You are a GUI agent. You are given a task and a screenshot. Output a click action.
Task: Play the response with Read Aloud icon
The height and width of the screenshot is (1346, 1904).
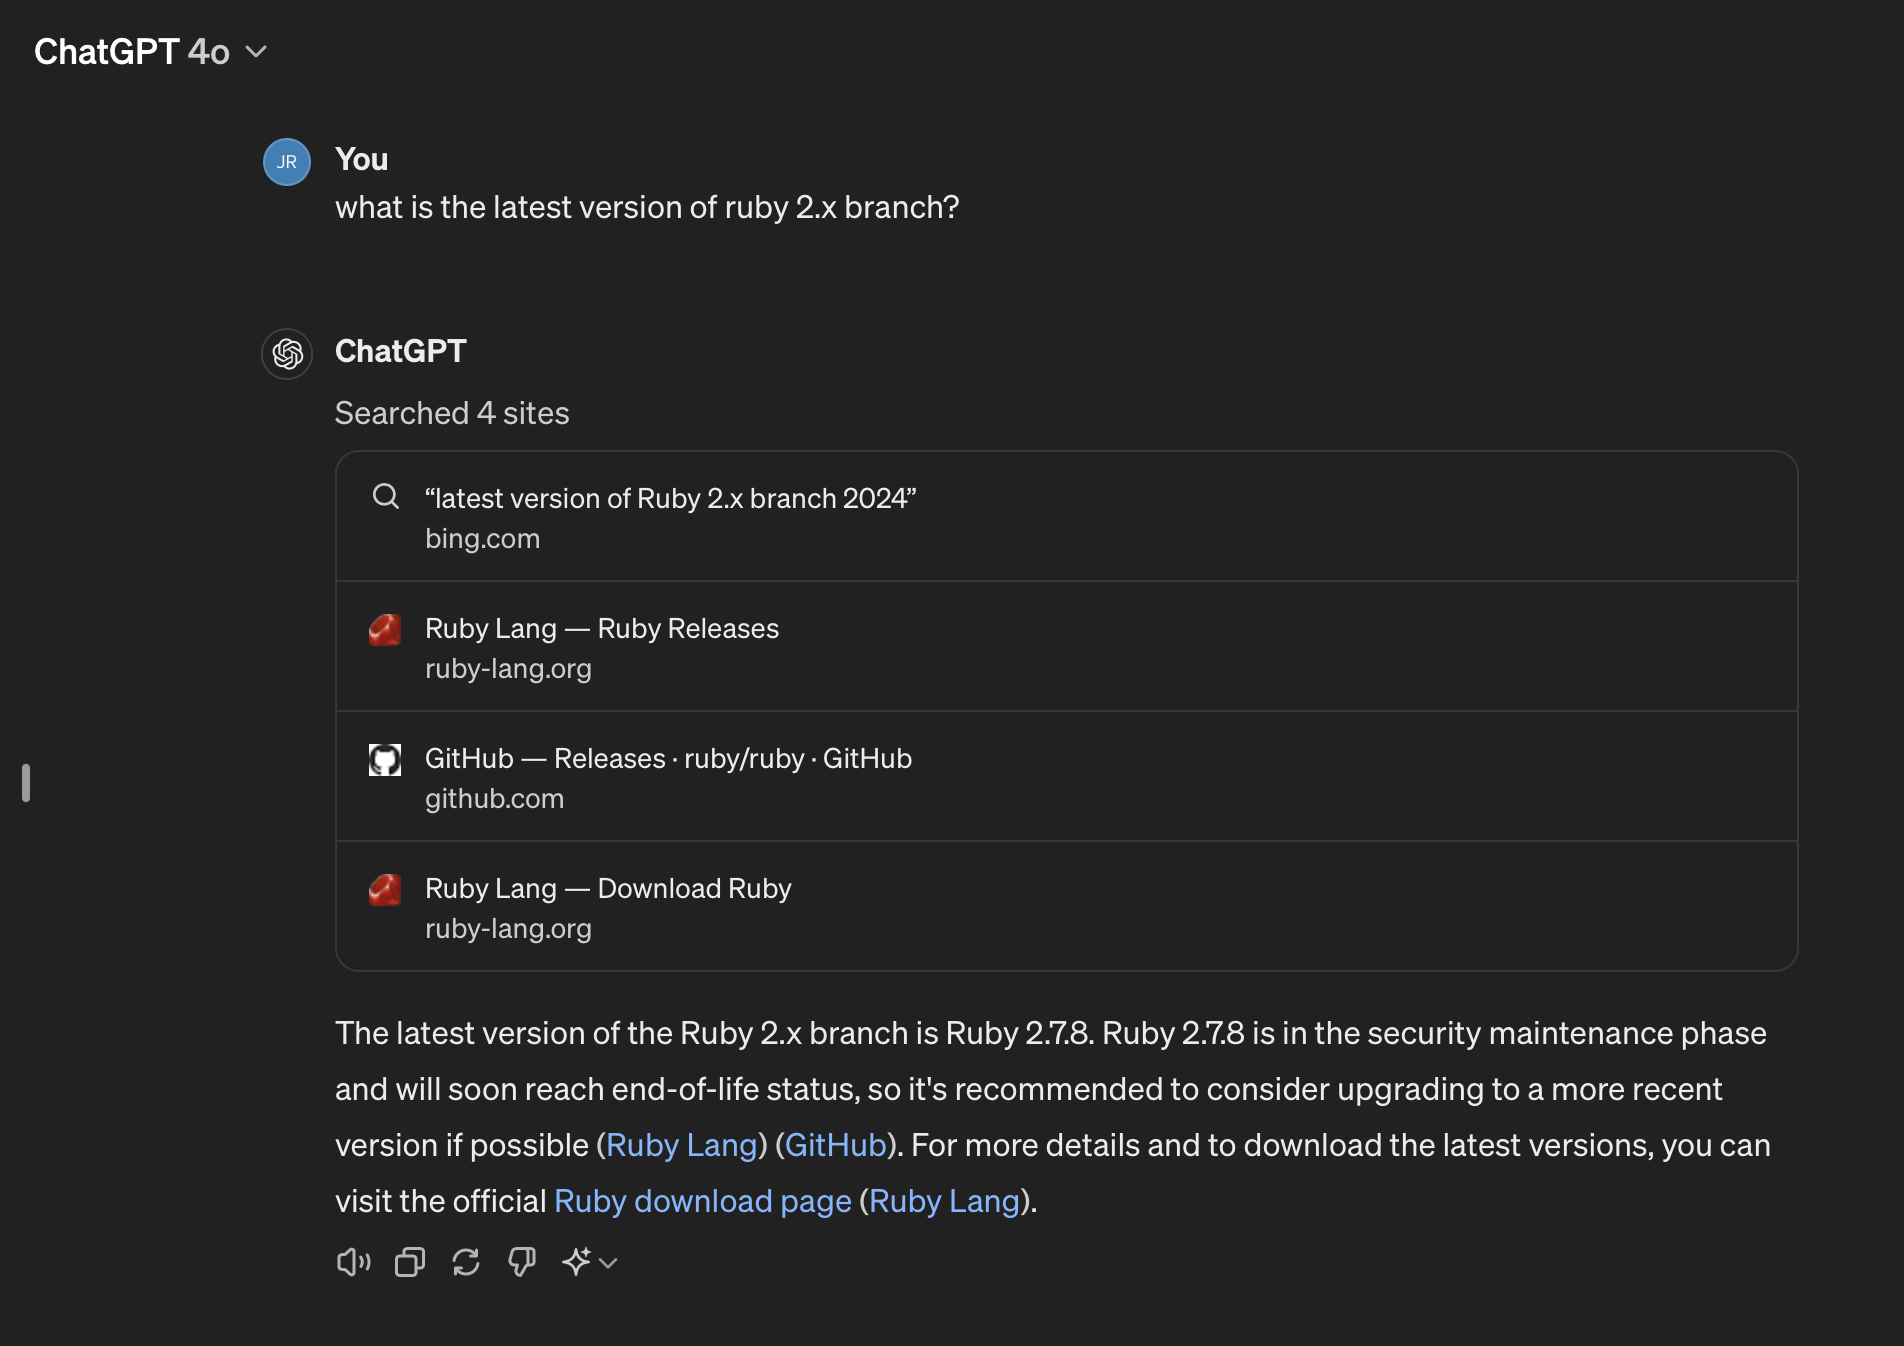click(354, 1262)
